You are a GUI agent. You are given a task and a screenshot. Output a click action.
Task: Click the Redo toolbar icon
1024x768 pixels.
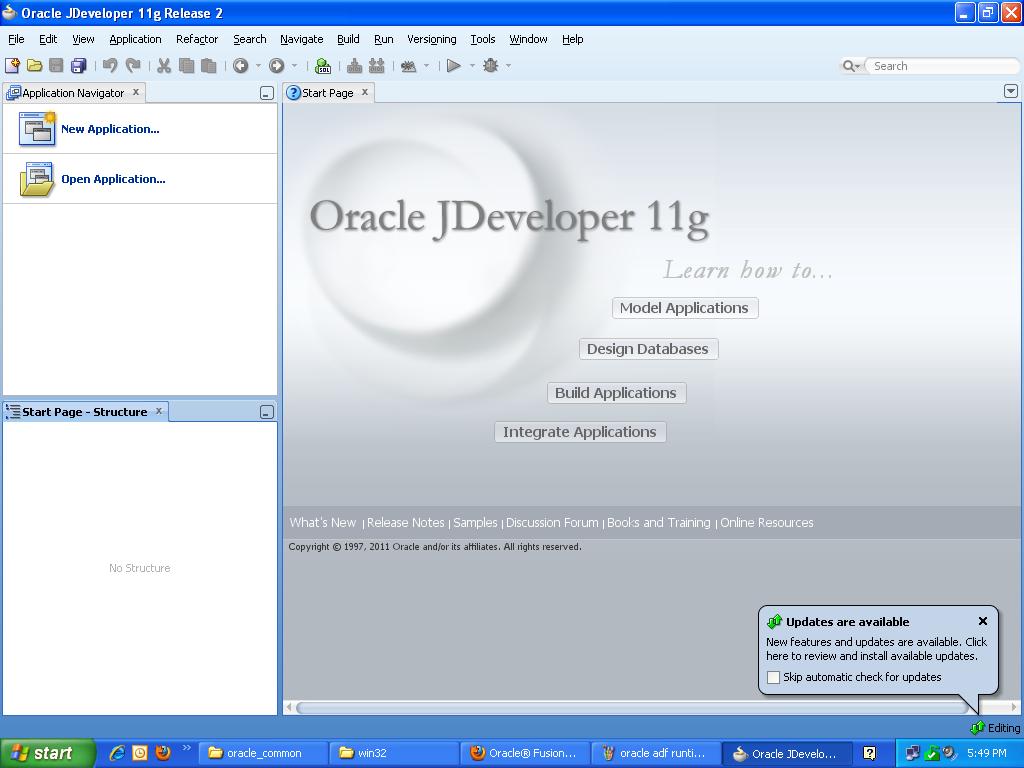point(133,65)
